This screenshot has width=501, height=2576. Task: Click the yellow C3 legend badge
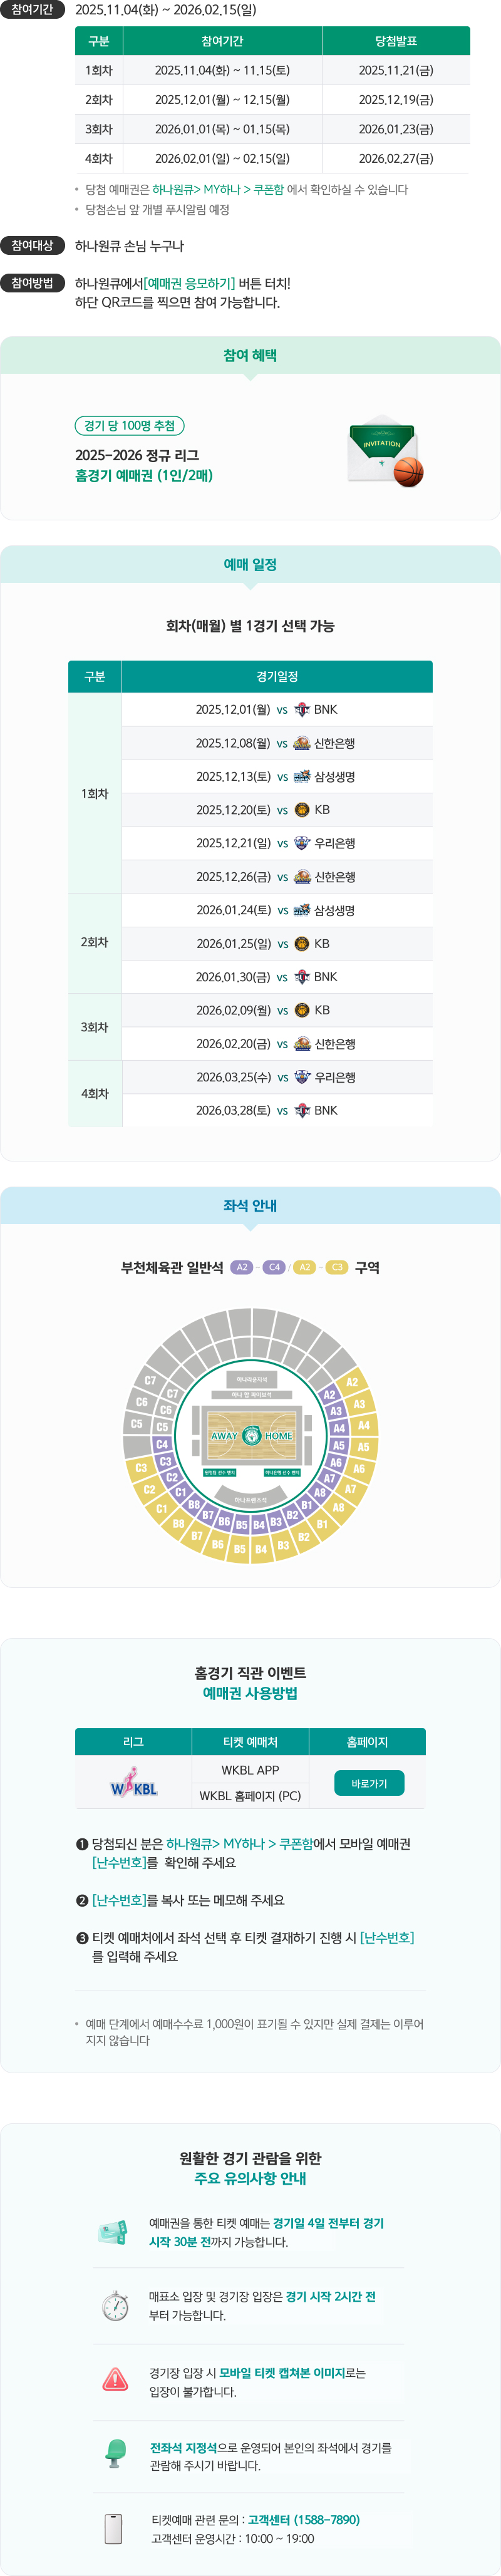pos(337,1267)
